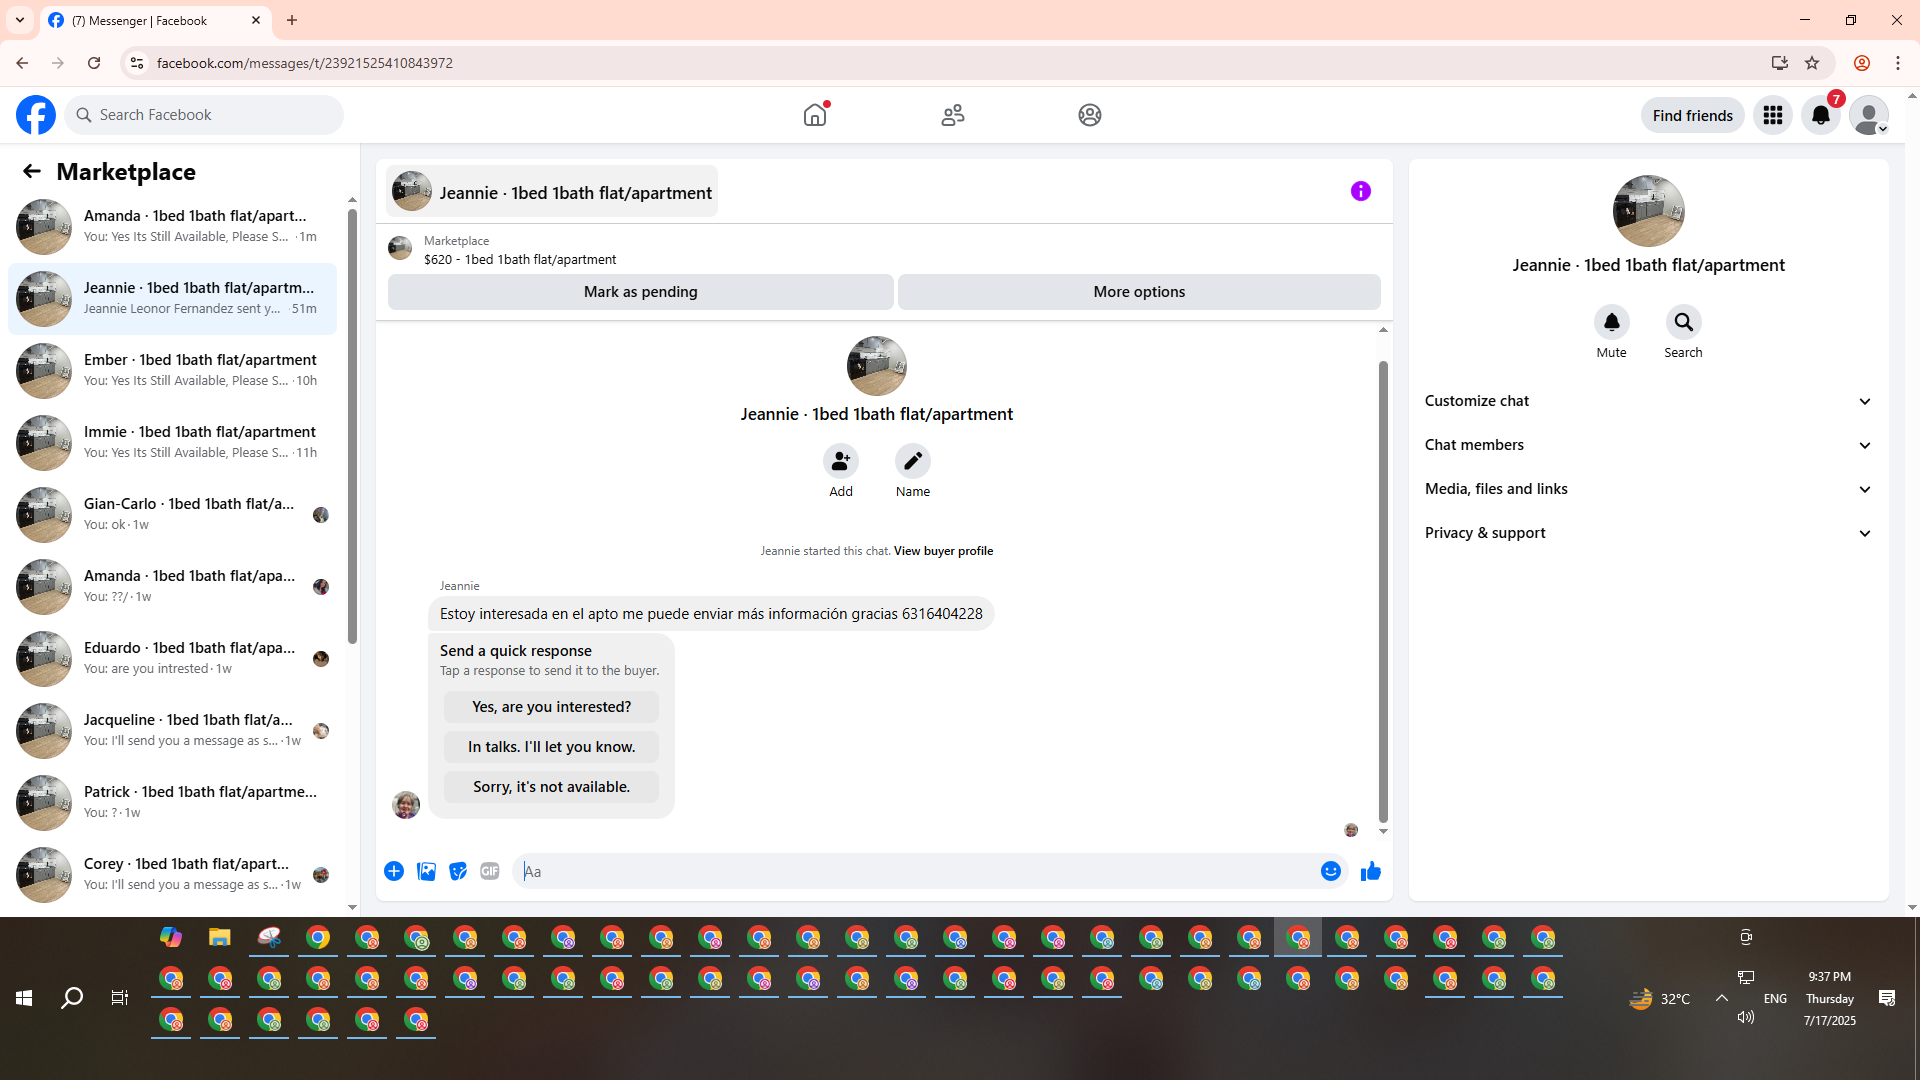This screenshot has height=1080, width=1920.
Task: Reload the browser page
Action: [94, 63]
